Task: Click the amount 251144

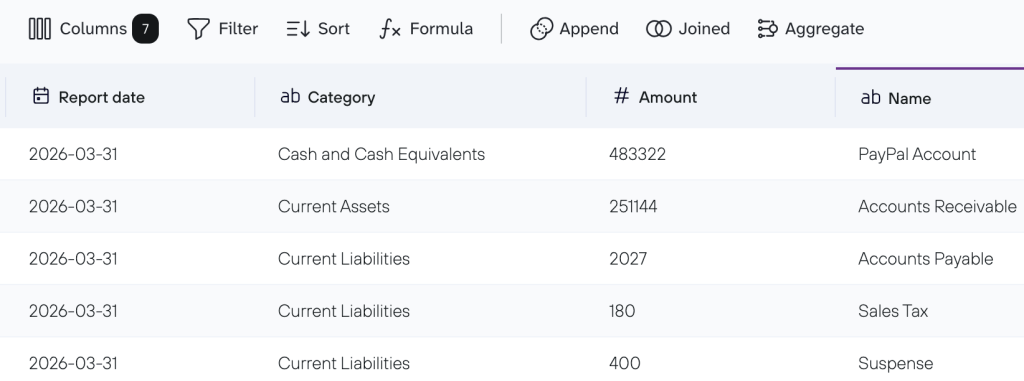Action: point(633,207)
